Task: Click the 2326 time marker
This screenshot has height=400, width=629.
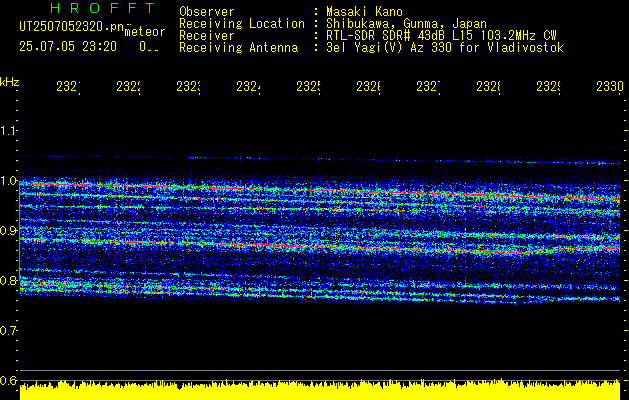Action: tap(369, 87)
